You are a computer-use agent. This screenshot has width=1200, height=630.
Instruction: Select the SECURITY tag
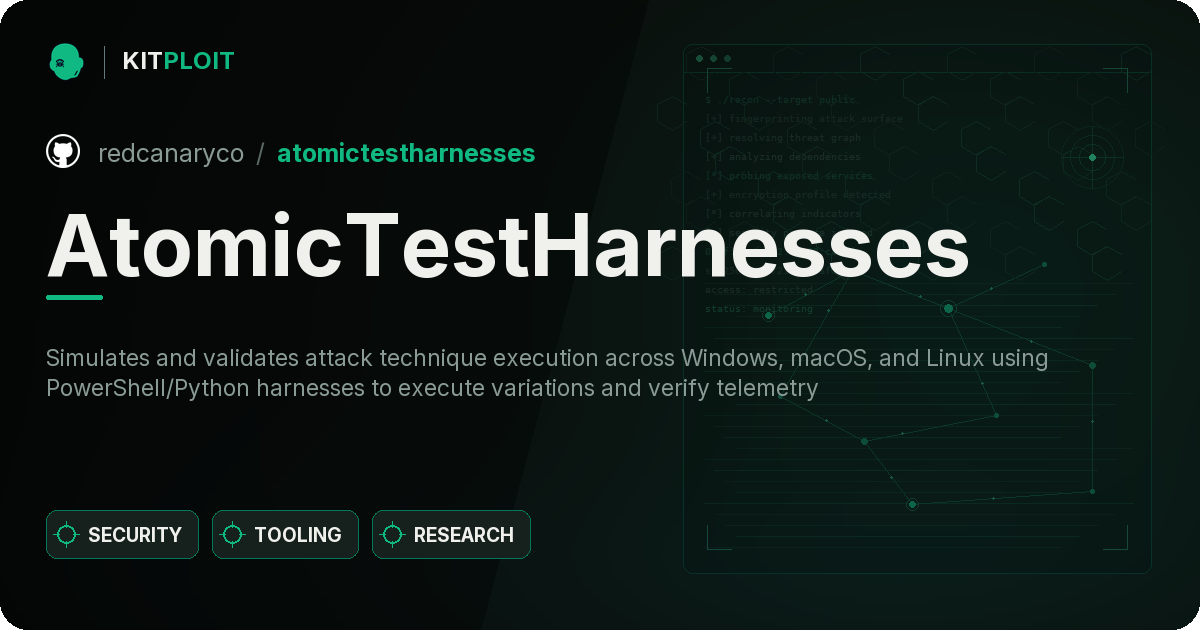122,535
